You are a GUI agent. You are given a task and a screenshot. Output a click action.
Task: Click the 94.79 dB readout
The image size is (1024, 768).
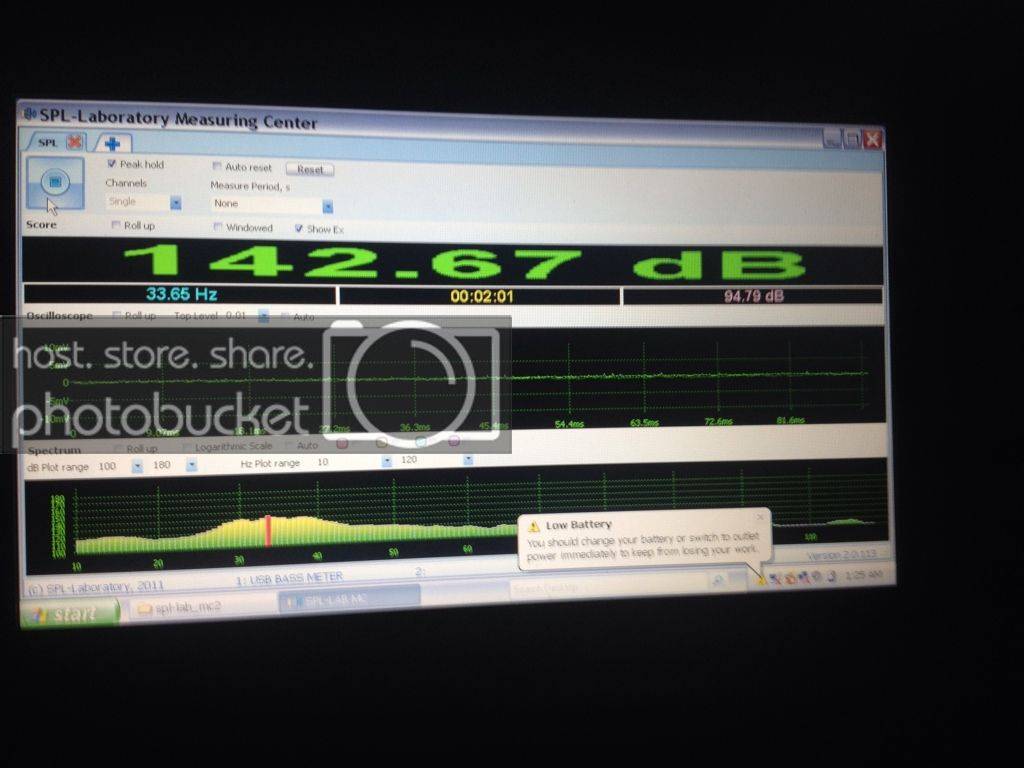tap(754, 296)
